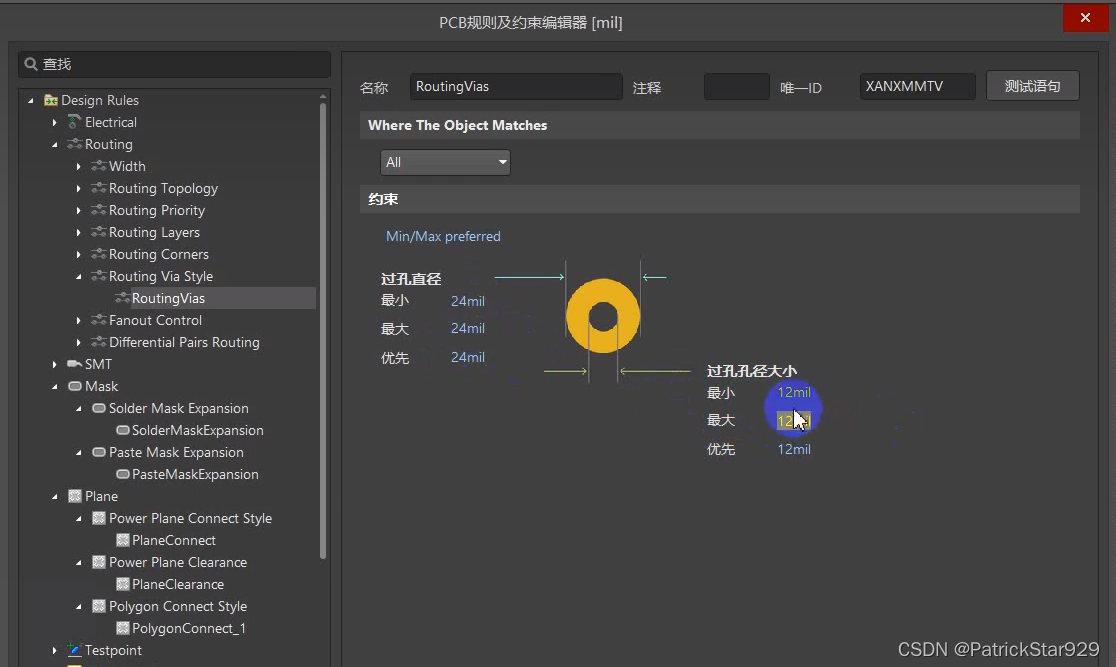The image size is (1116, 667).
Task: Collapse the Routing rules node
Action: pyautogui.click(x=55, y=145)
